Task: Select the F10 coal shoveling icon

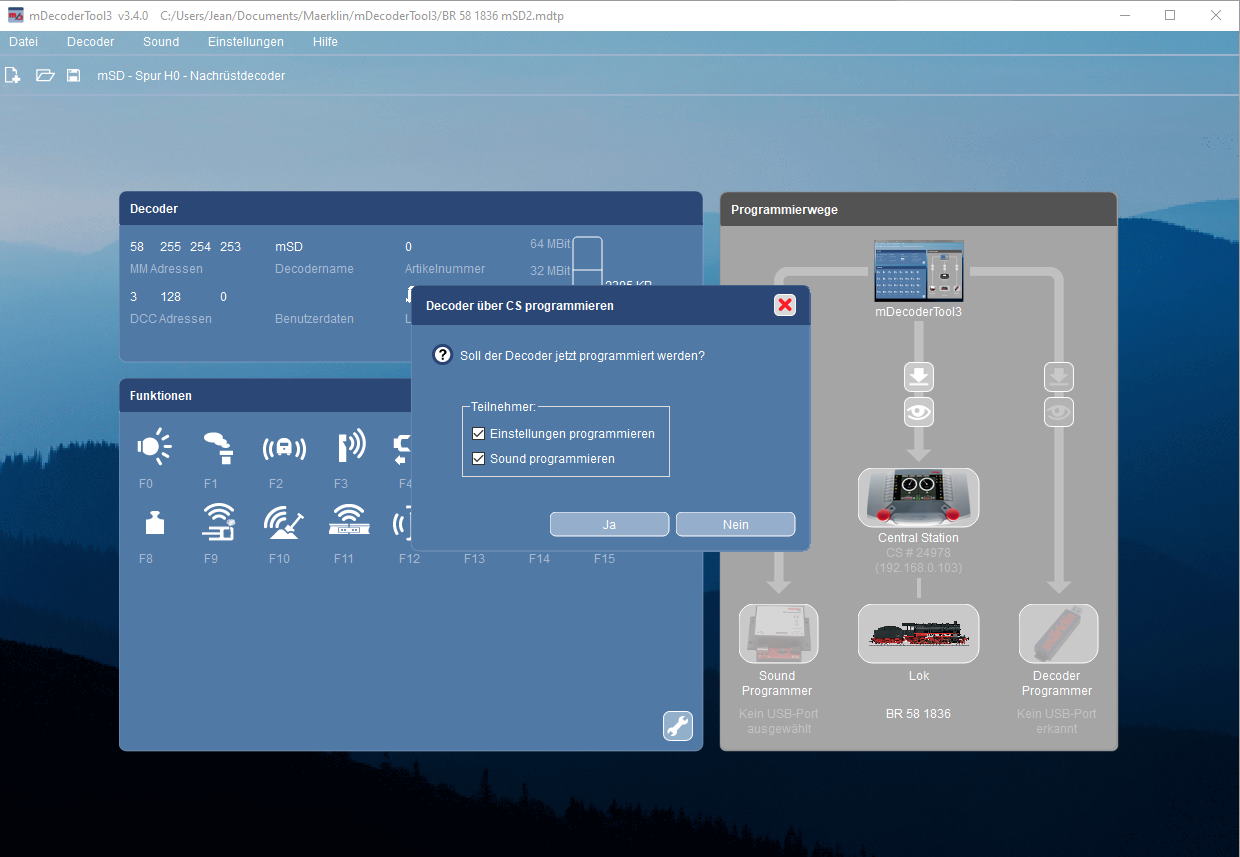Action: tap(284, 522)
